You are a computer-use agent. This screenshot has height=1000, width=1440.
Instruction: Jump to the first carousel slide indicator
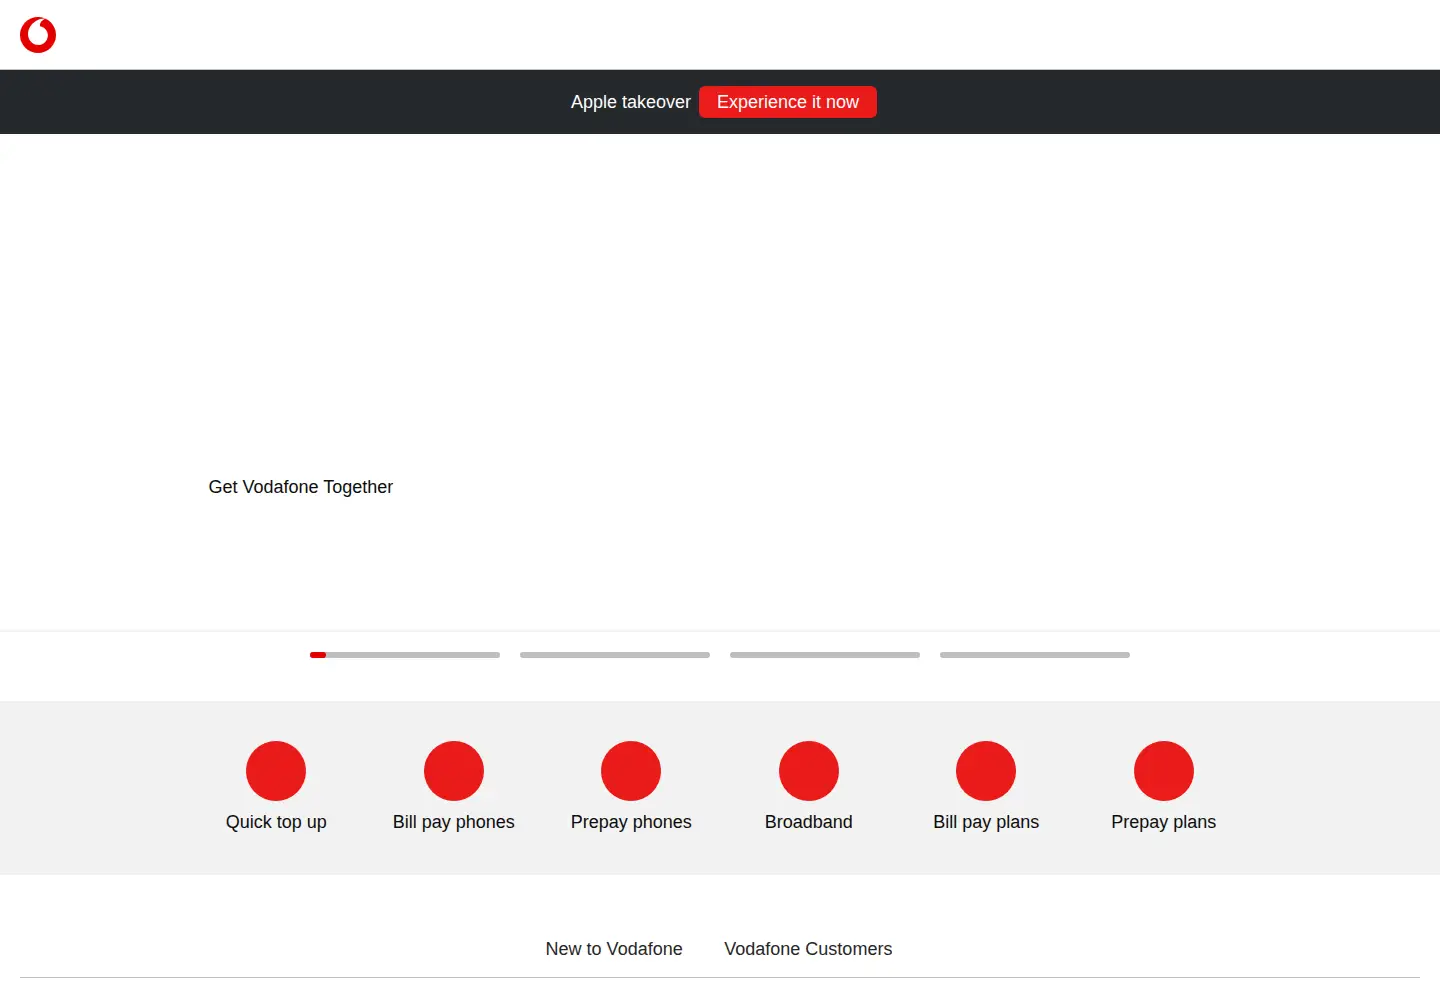pos(405,655)
